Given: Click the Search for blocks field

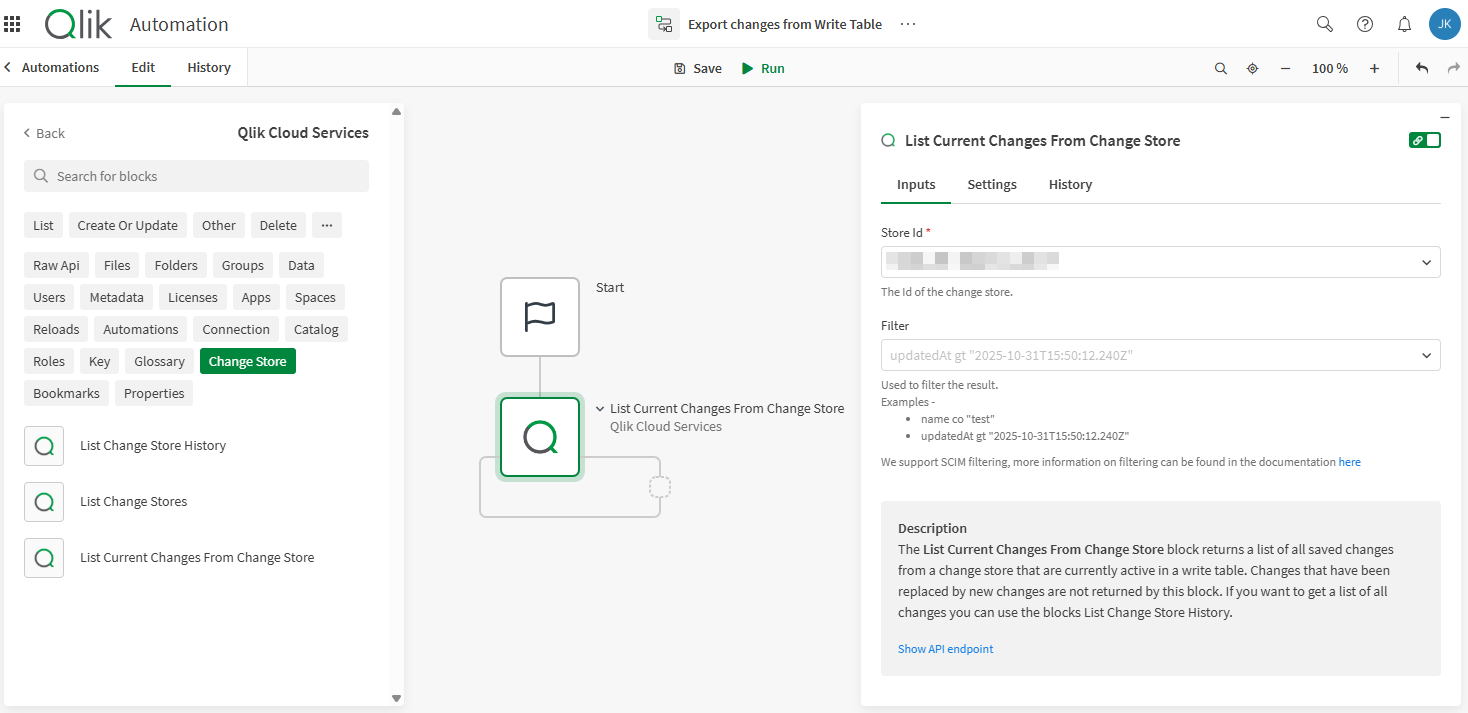Looking at the screenshot, I should [x=196, y=175].
